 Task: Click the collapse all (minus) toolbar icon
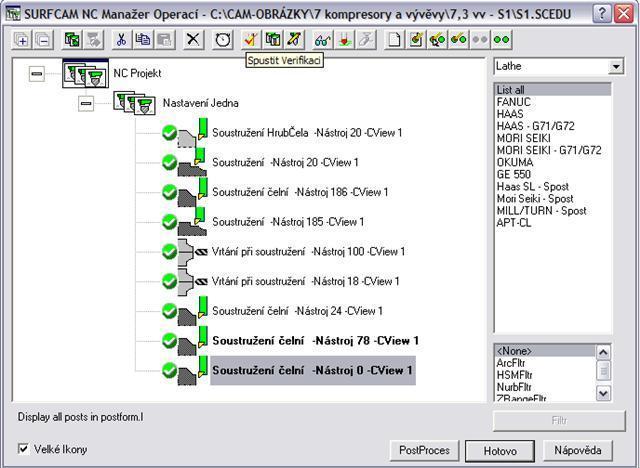(x=43, y=40)
